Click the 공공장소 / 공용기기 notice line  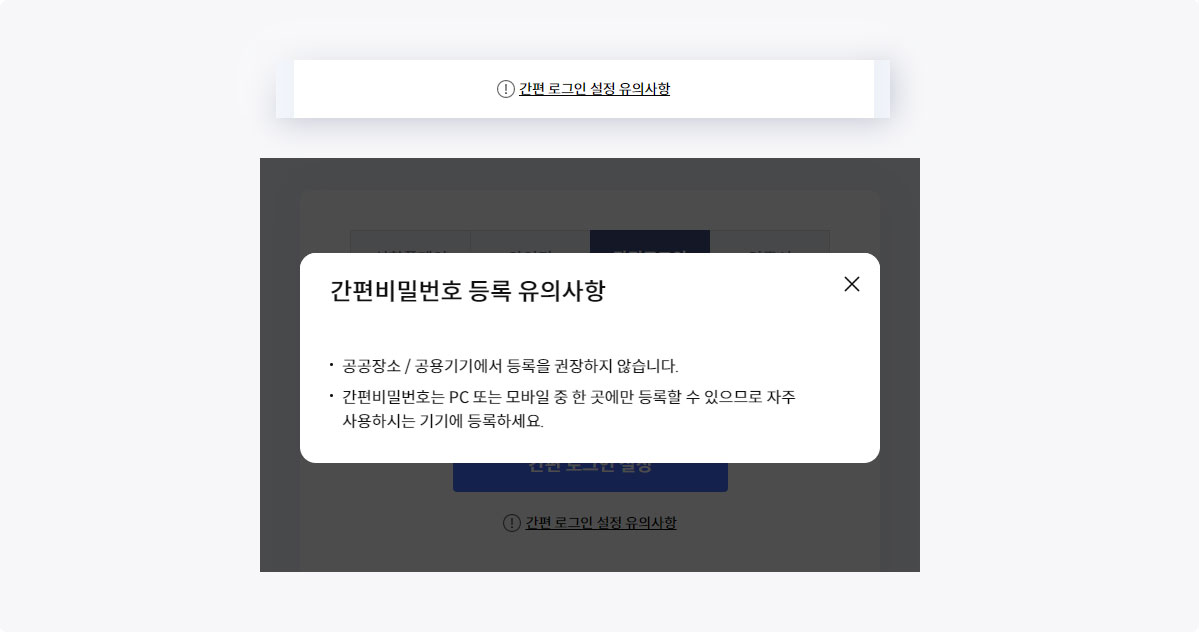[510, 366]
